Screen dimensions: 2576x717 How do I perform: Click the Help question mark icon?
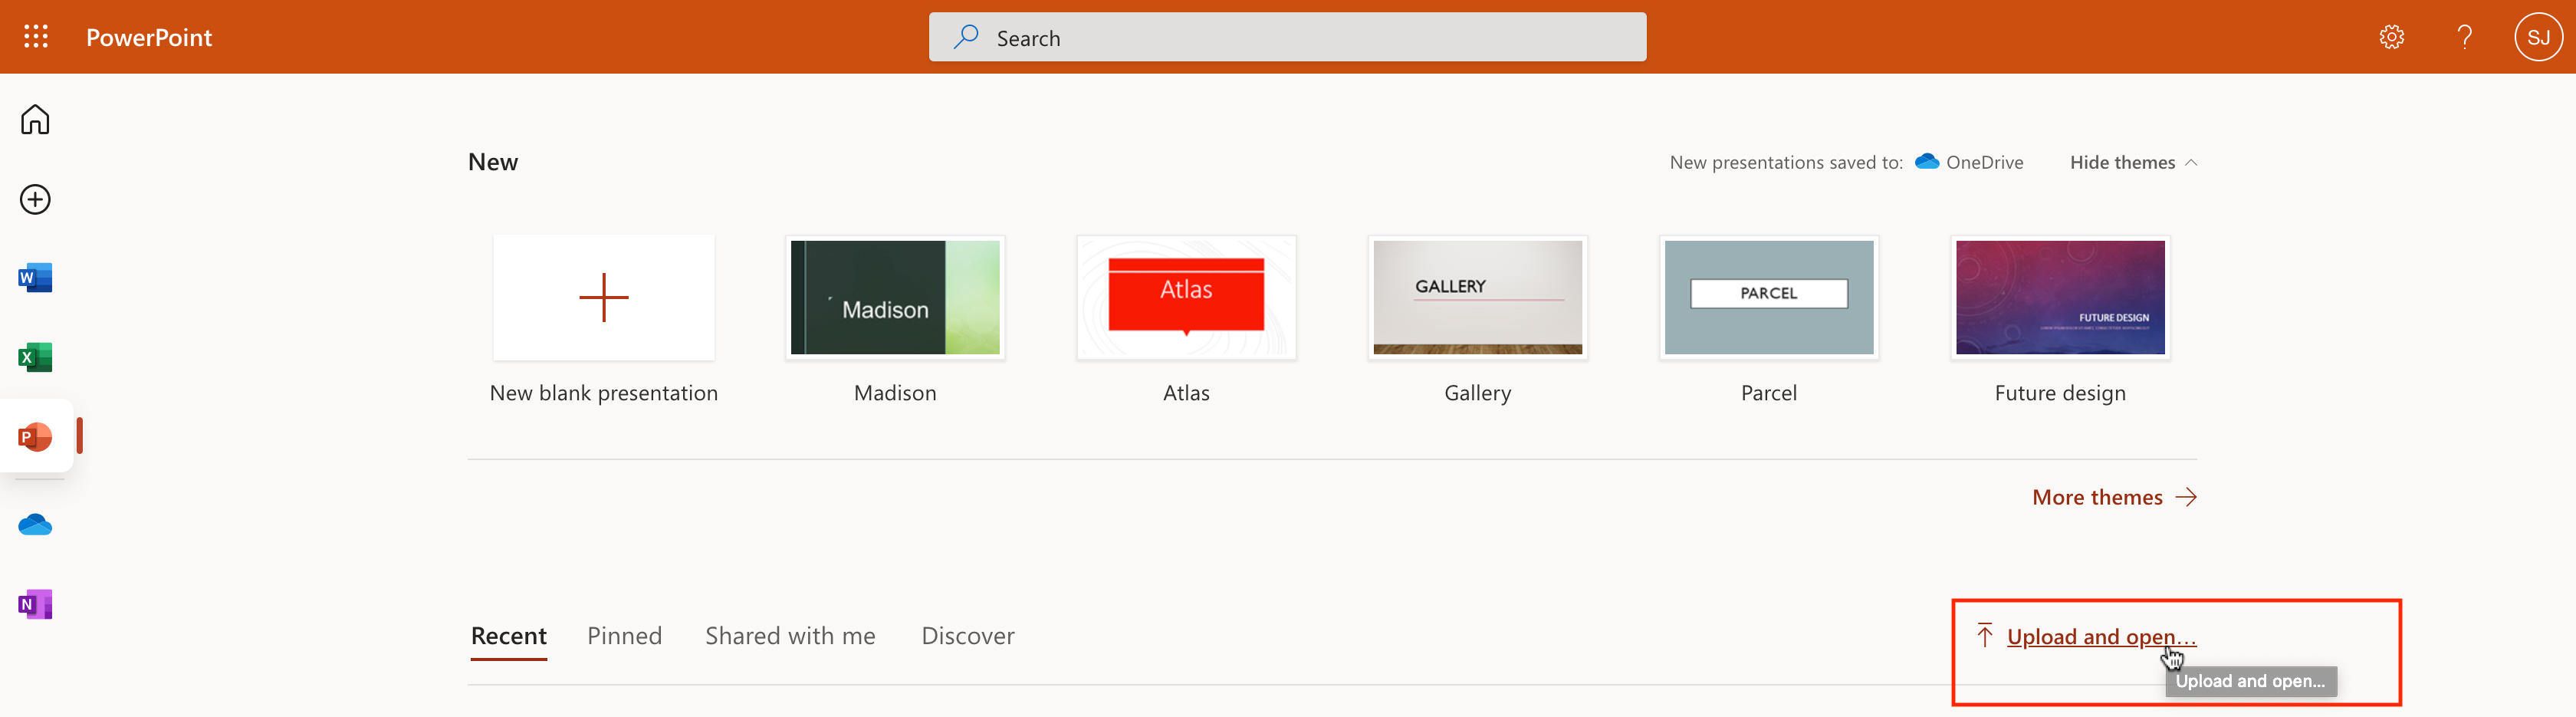point(2464,37)
